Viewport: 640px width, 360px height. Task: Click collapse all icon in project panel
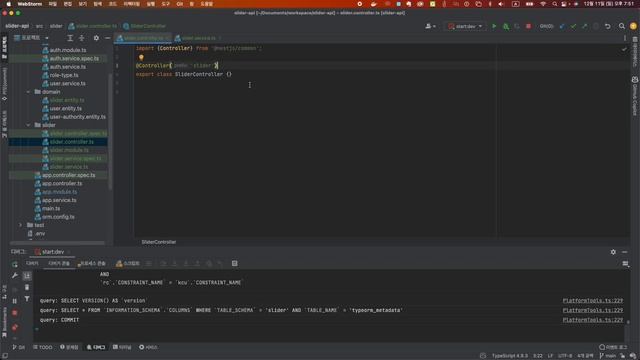point(82,38)
